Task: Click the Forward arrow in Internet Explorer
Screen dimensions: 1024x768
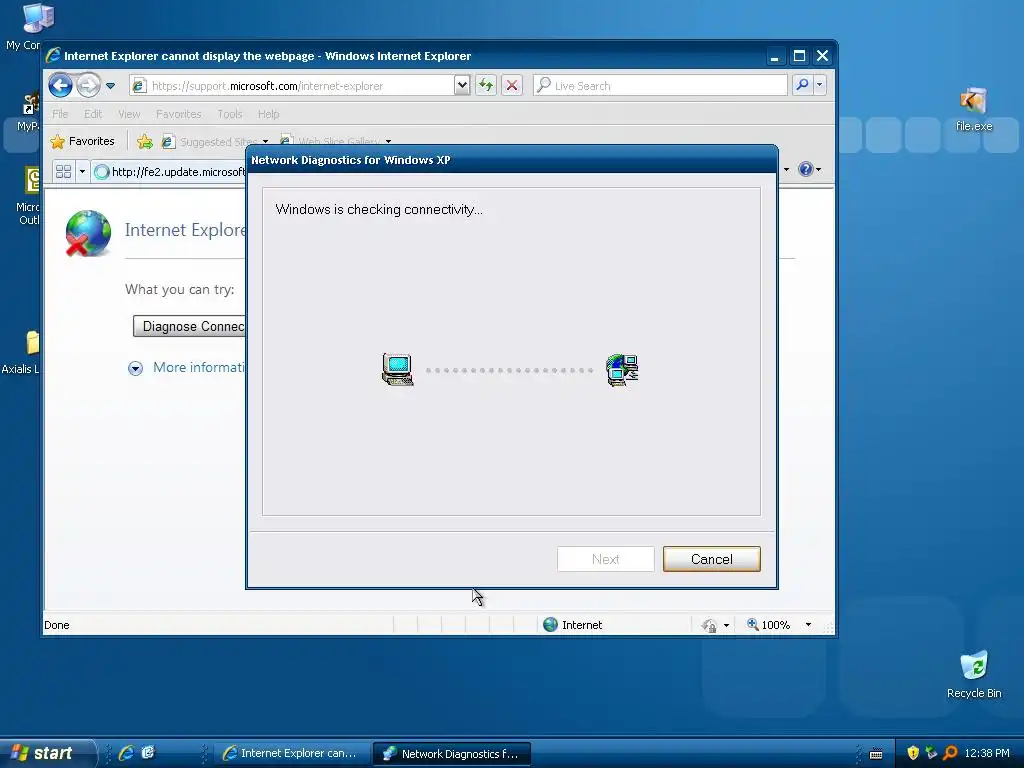Action: [x=88, y=85]
